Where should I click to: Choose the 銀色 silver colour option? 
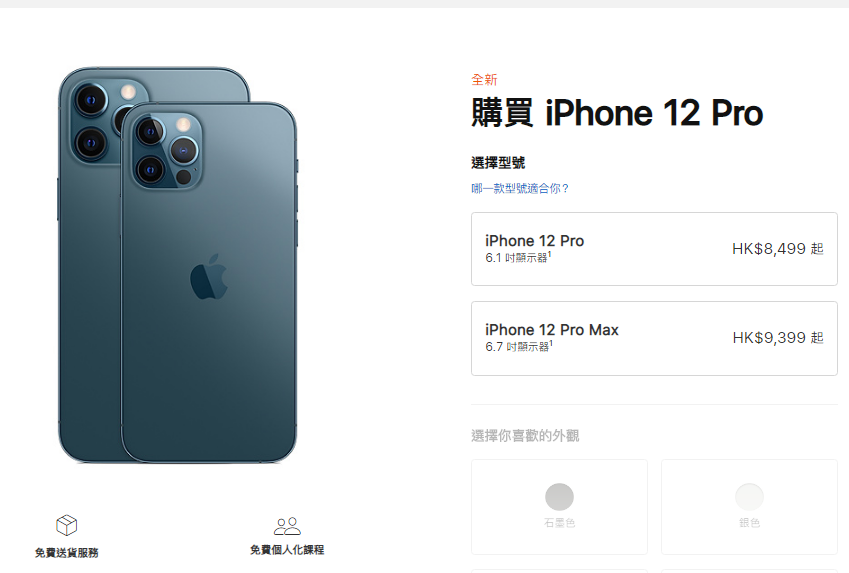click(749, 507)
